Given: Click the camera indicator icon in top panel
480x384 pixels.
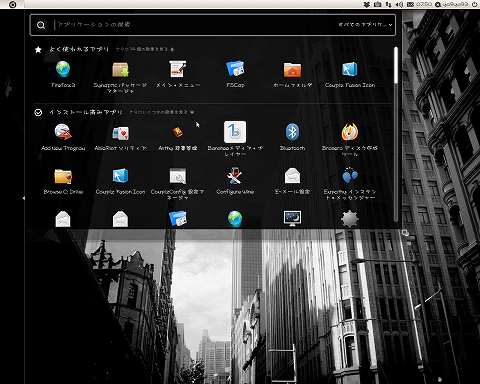Looking at the screenshot, I should point(378,4).
